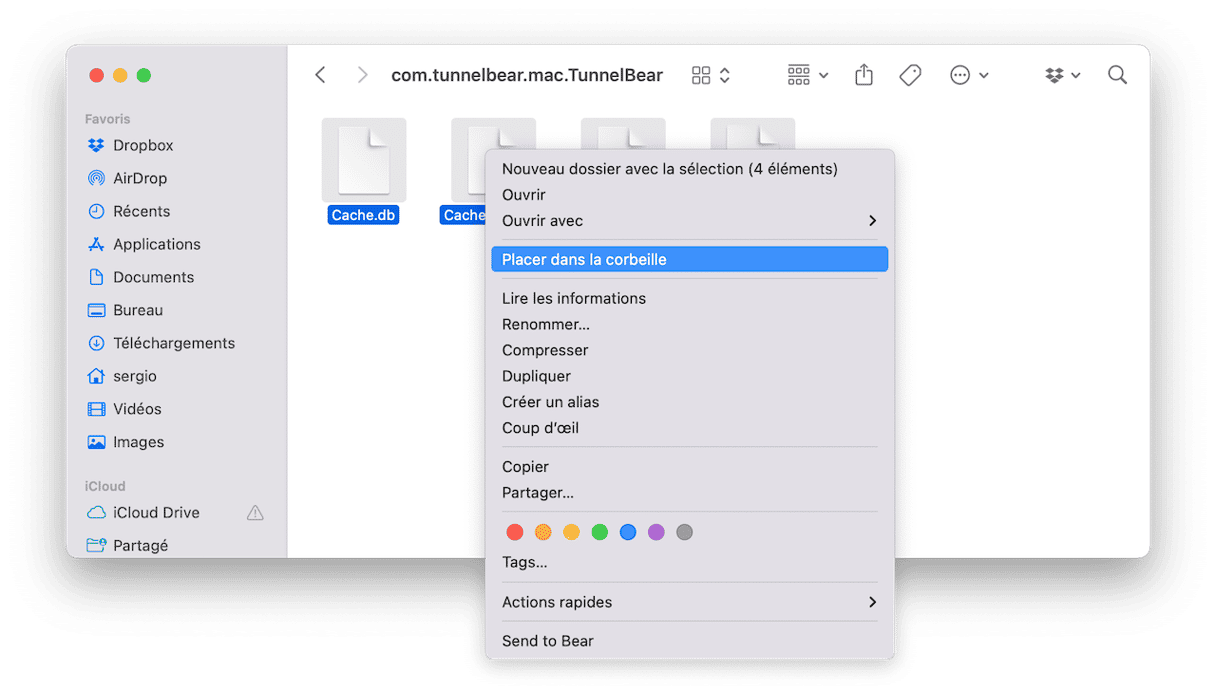Go back with the left chevron
1216x691 pixels.
point(320,75)
